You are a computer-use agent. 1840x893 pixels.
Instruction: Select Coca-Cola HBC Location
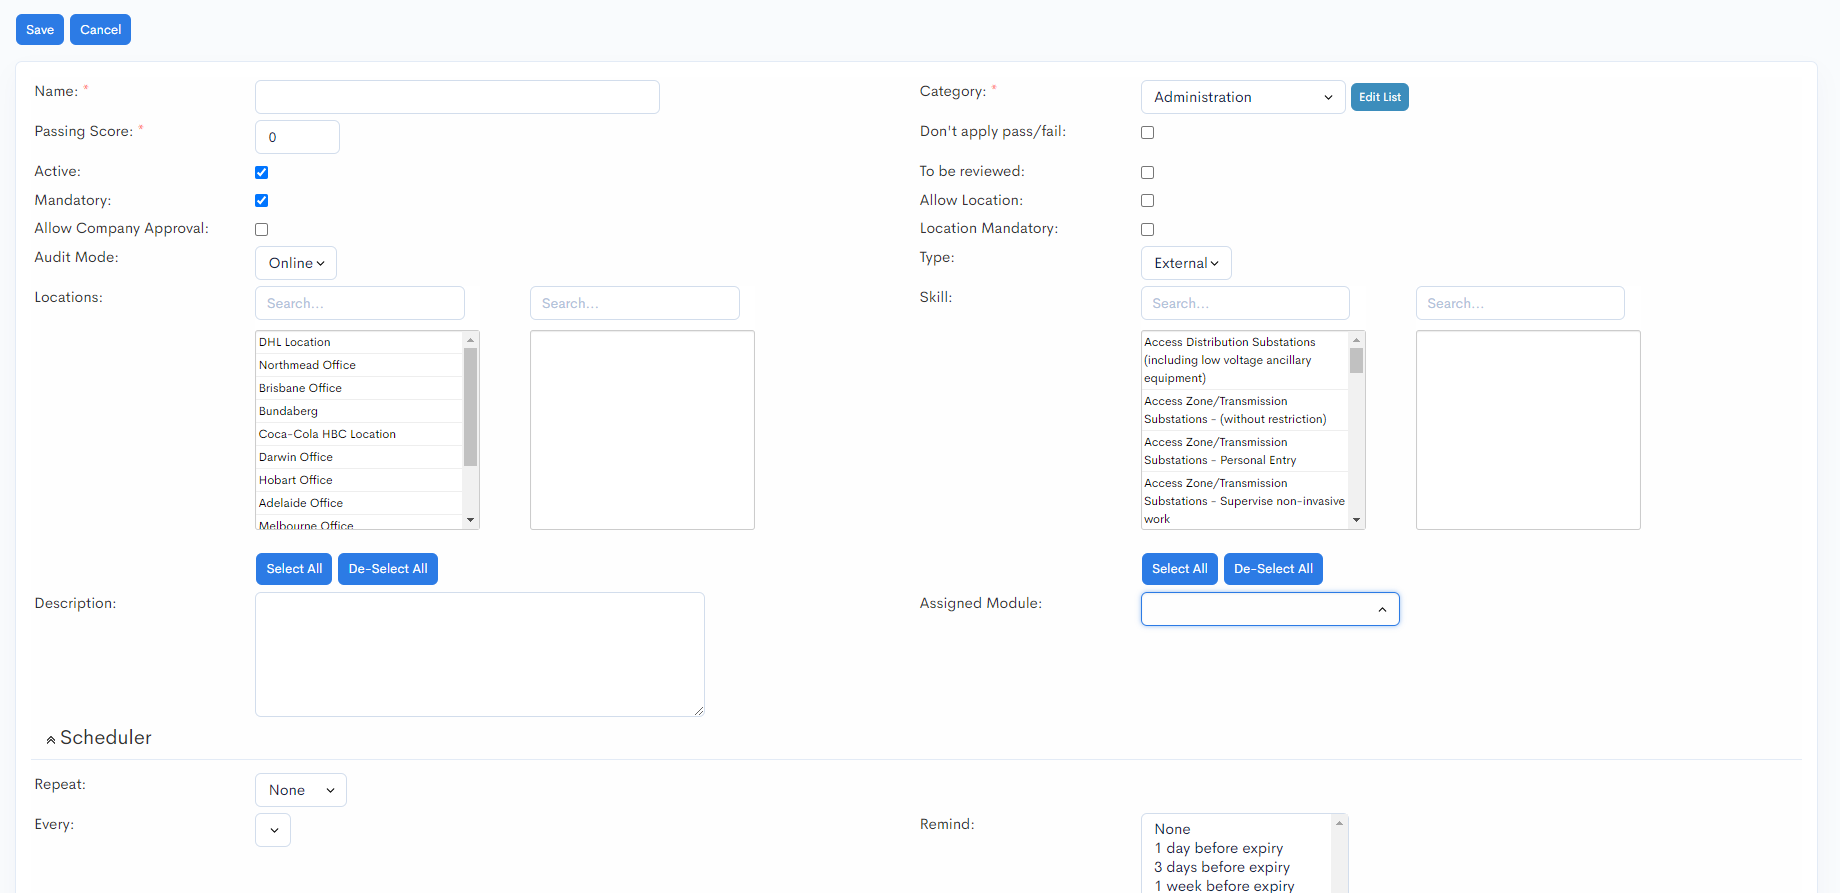(x=359, y=434)
